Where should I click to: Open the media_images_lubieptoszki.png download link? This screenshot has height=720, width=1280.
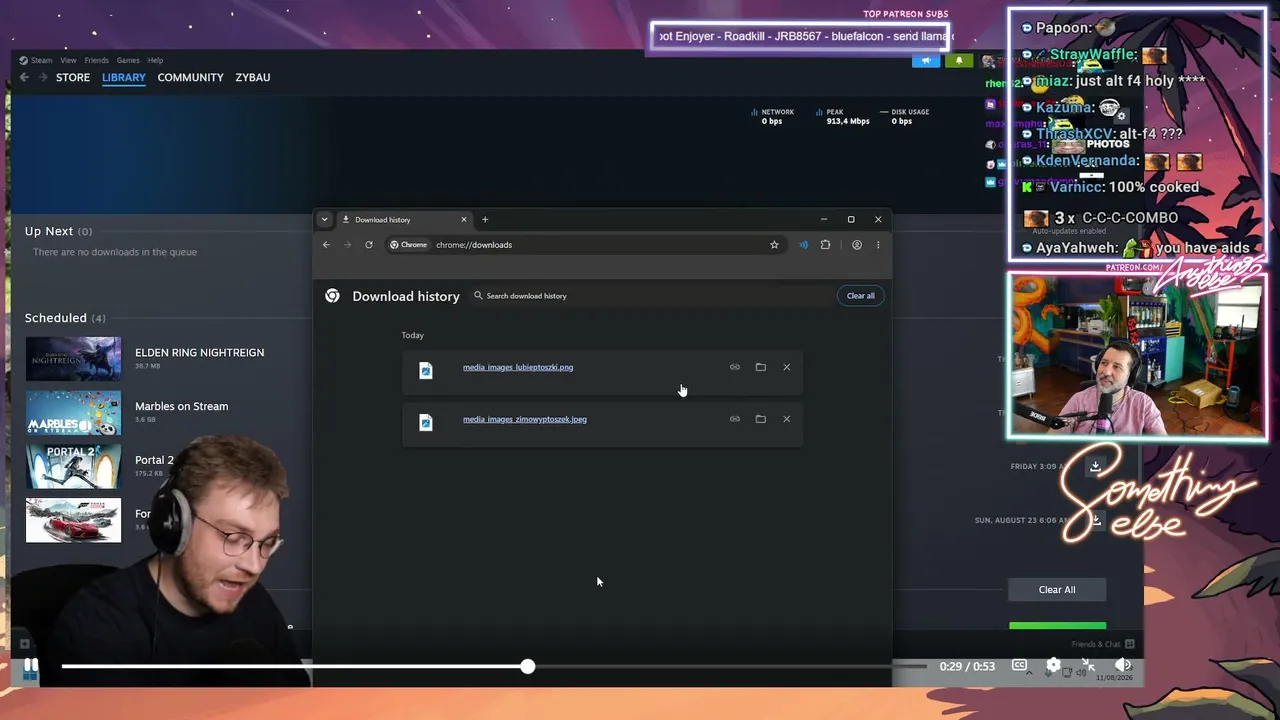click(x=518, y=367)
